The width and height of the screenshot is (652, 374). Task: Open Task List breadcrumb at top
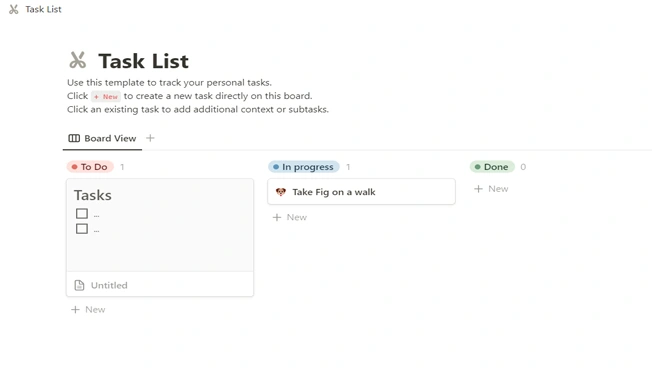pos(43,9)
